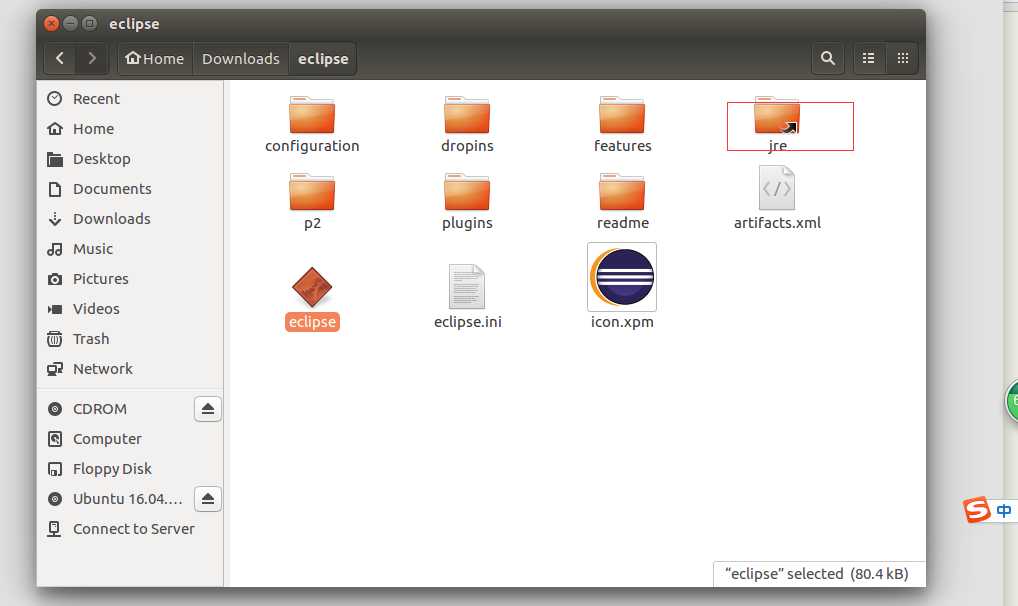This screenshot has width=1018, height=606.
Task: Eject the Ubuntu 16.04 volume
Action: (x=208, y=498)
